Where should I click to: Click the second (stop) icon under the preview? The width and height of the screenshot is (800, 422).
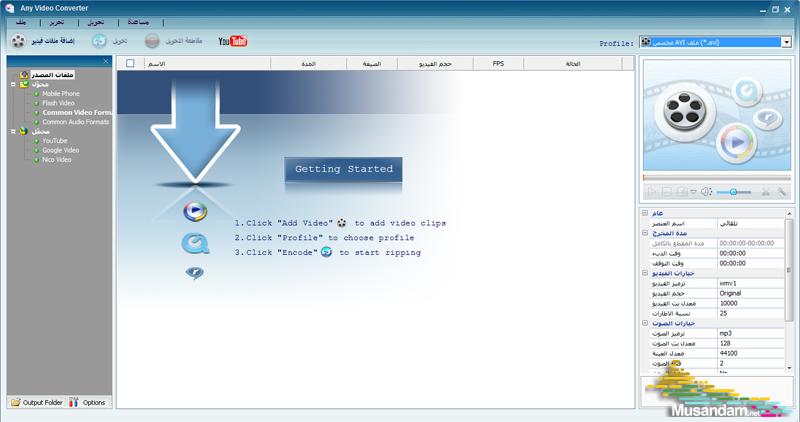tap(666, 192)
